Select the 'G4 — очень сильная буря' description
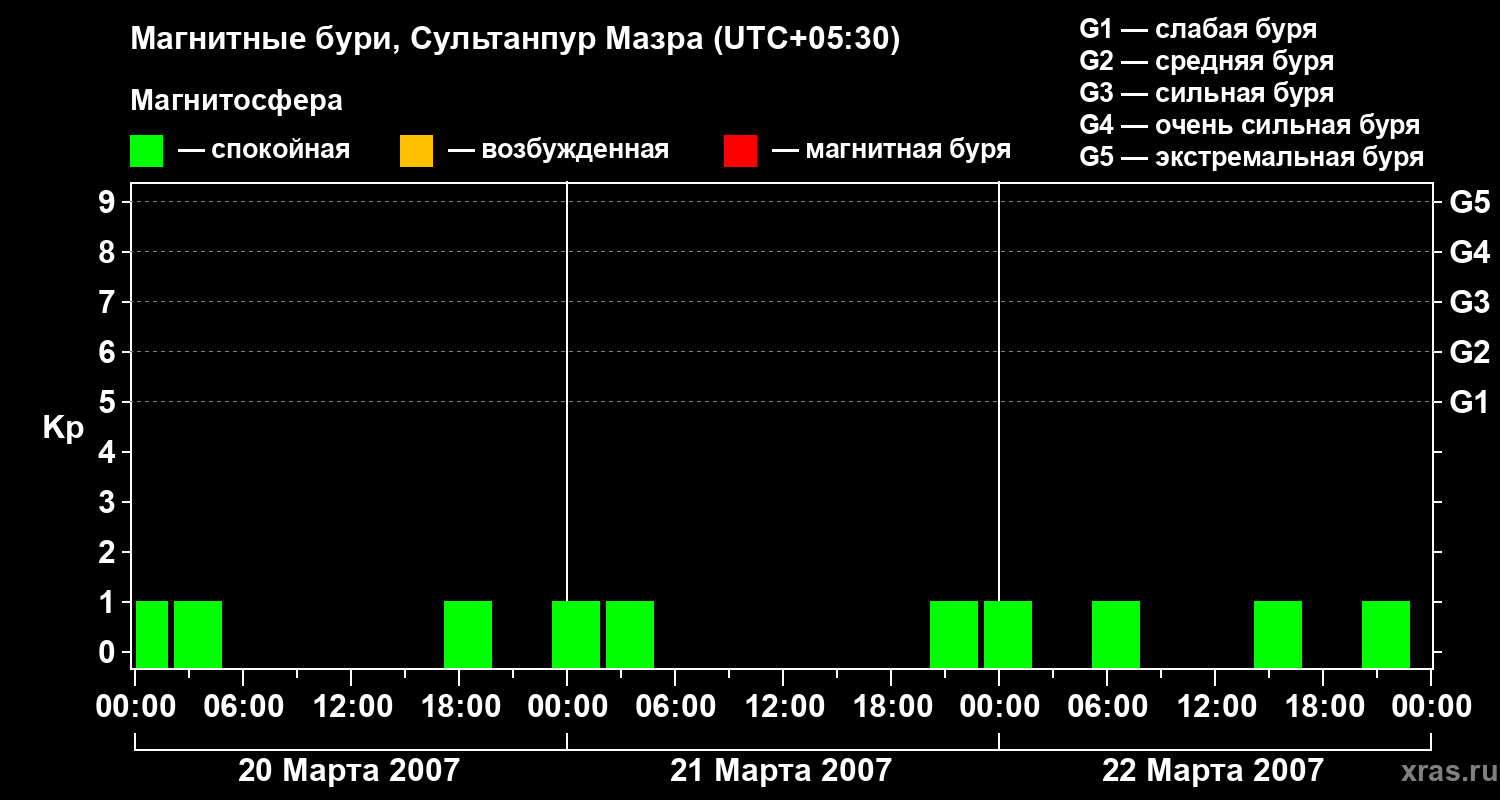The width and height of the screenshot is (1500, 800). click(x=1250, y=125)
